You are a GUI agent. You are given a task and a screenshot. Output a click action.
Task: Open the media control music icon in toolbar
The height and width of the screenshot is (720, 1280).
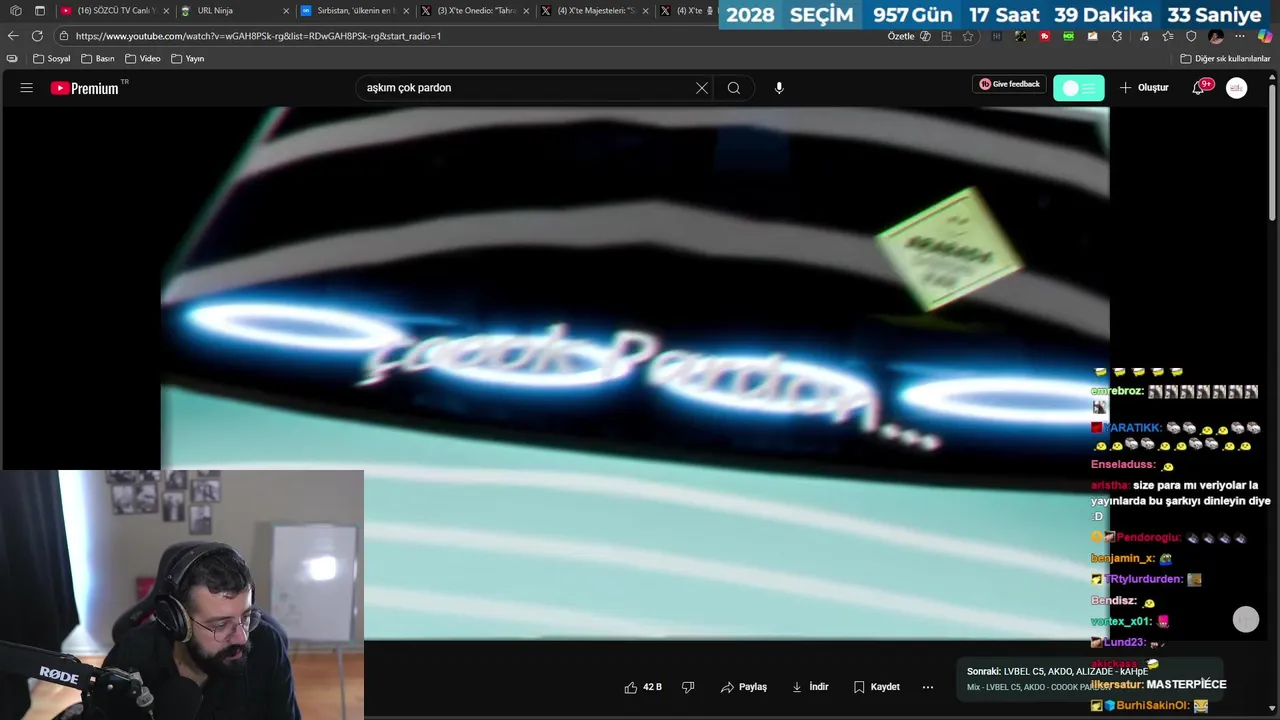[x=1142, y=36]
